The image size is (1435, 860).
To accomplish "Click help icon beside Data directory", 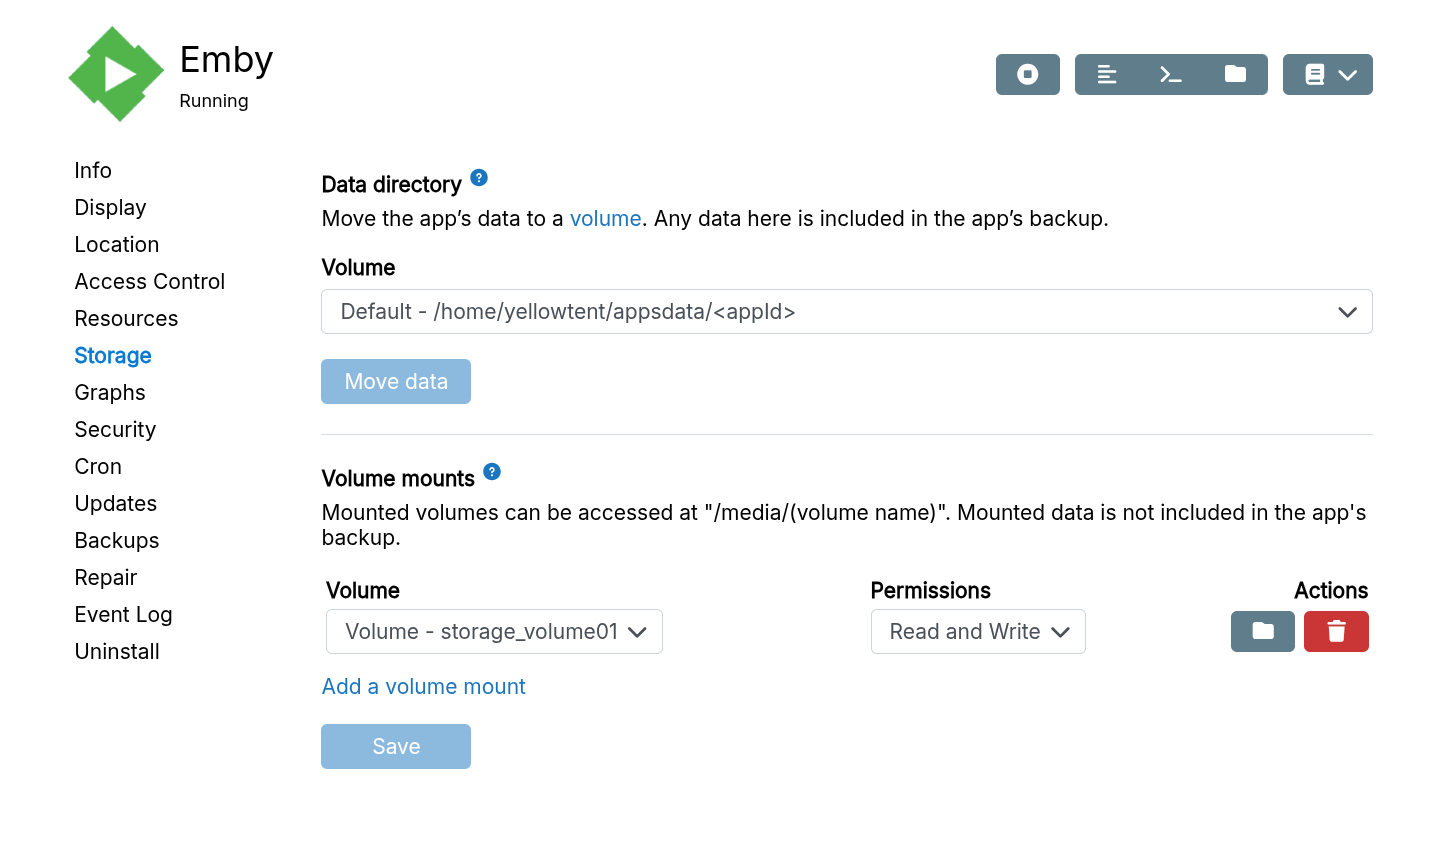I will click(479, 178).
